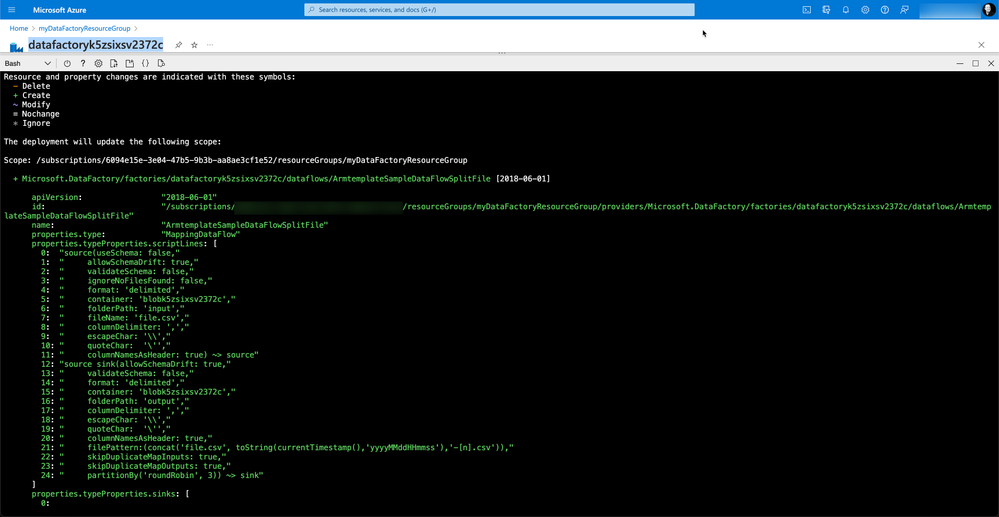This screenshot has height=517, width=999.
Task: Click the "~ Modify" legend line
Action: point(32,105)
